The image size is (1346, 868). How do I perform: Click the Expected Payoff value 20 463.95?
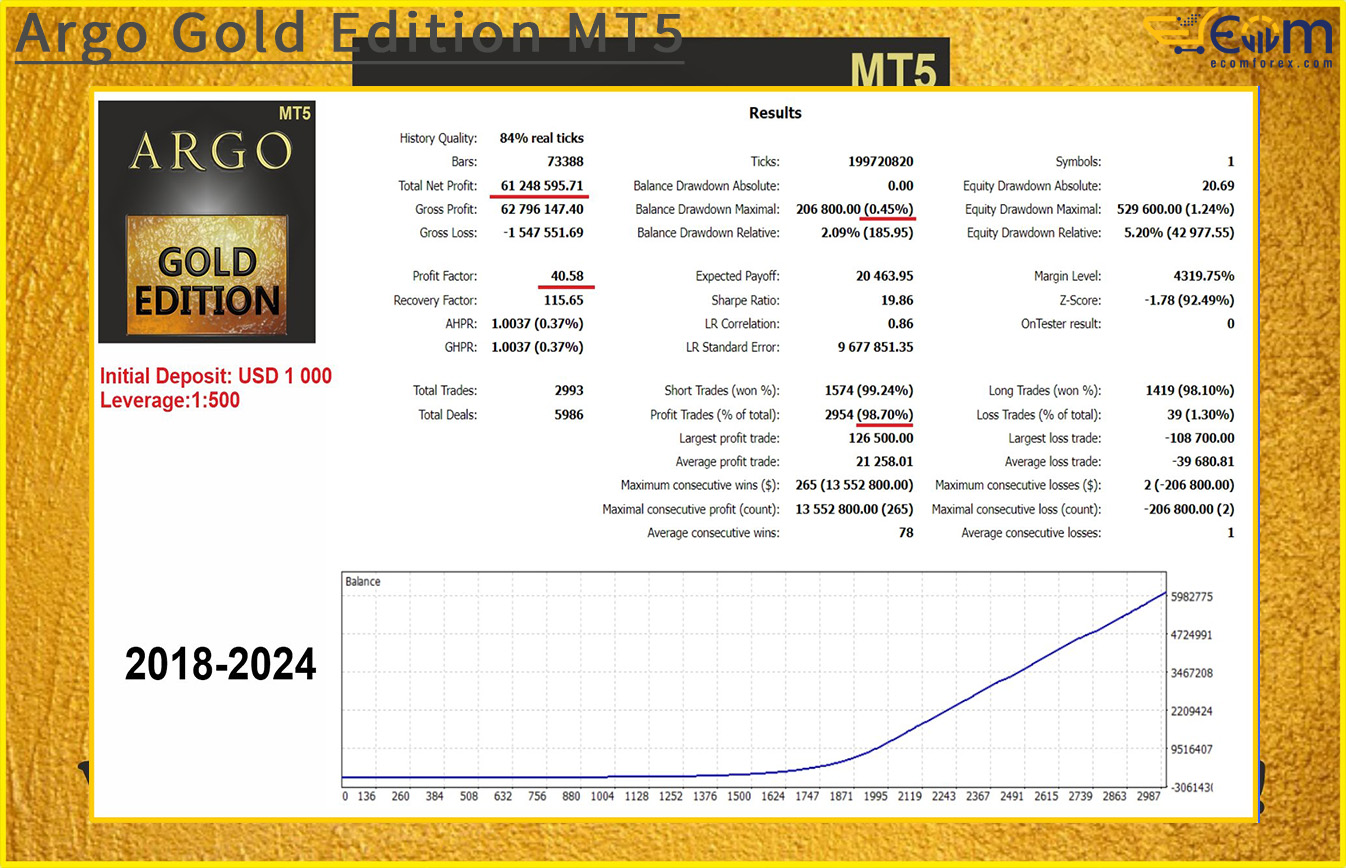[x=885, y=276]
